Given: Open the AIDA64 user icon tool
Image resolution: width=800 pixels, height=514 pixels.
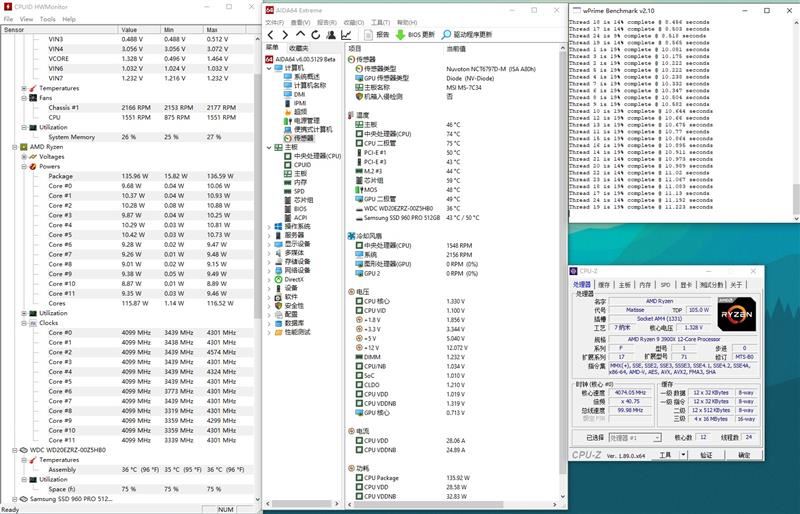Looking at the screenshot, I should 331,35.
